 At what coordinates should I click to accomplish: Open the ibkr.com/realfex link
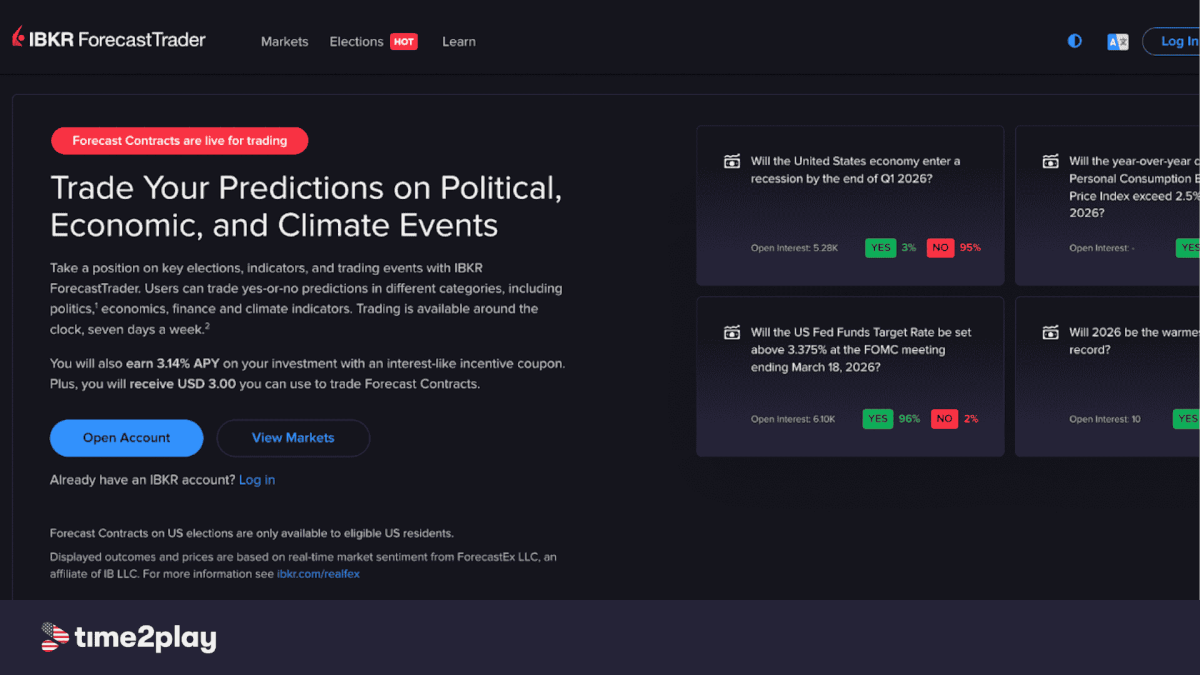coord(318,574)
